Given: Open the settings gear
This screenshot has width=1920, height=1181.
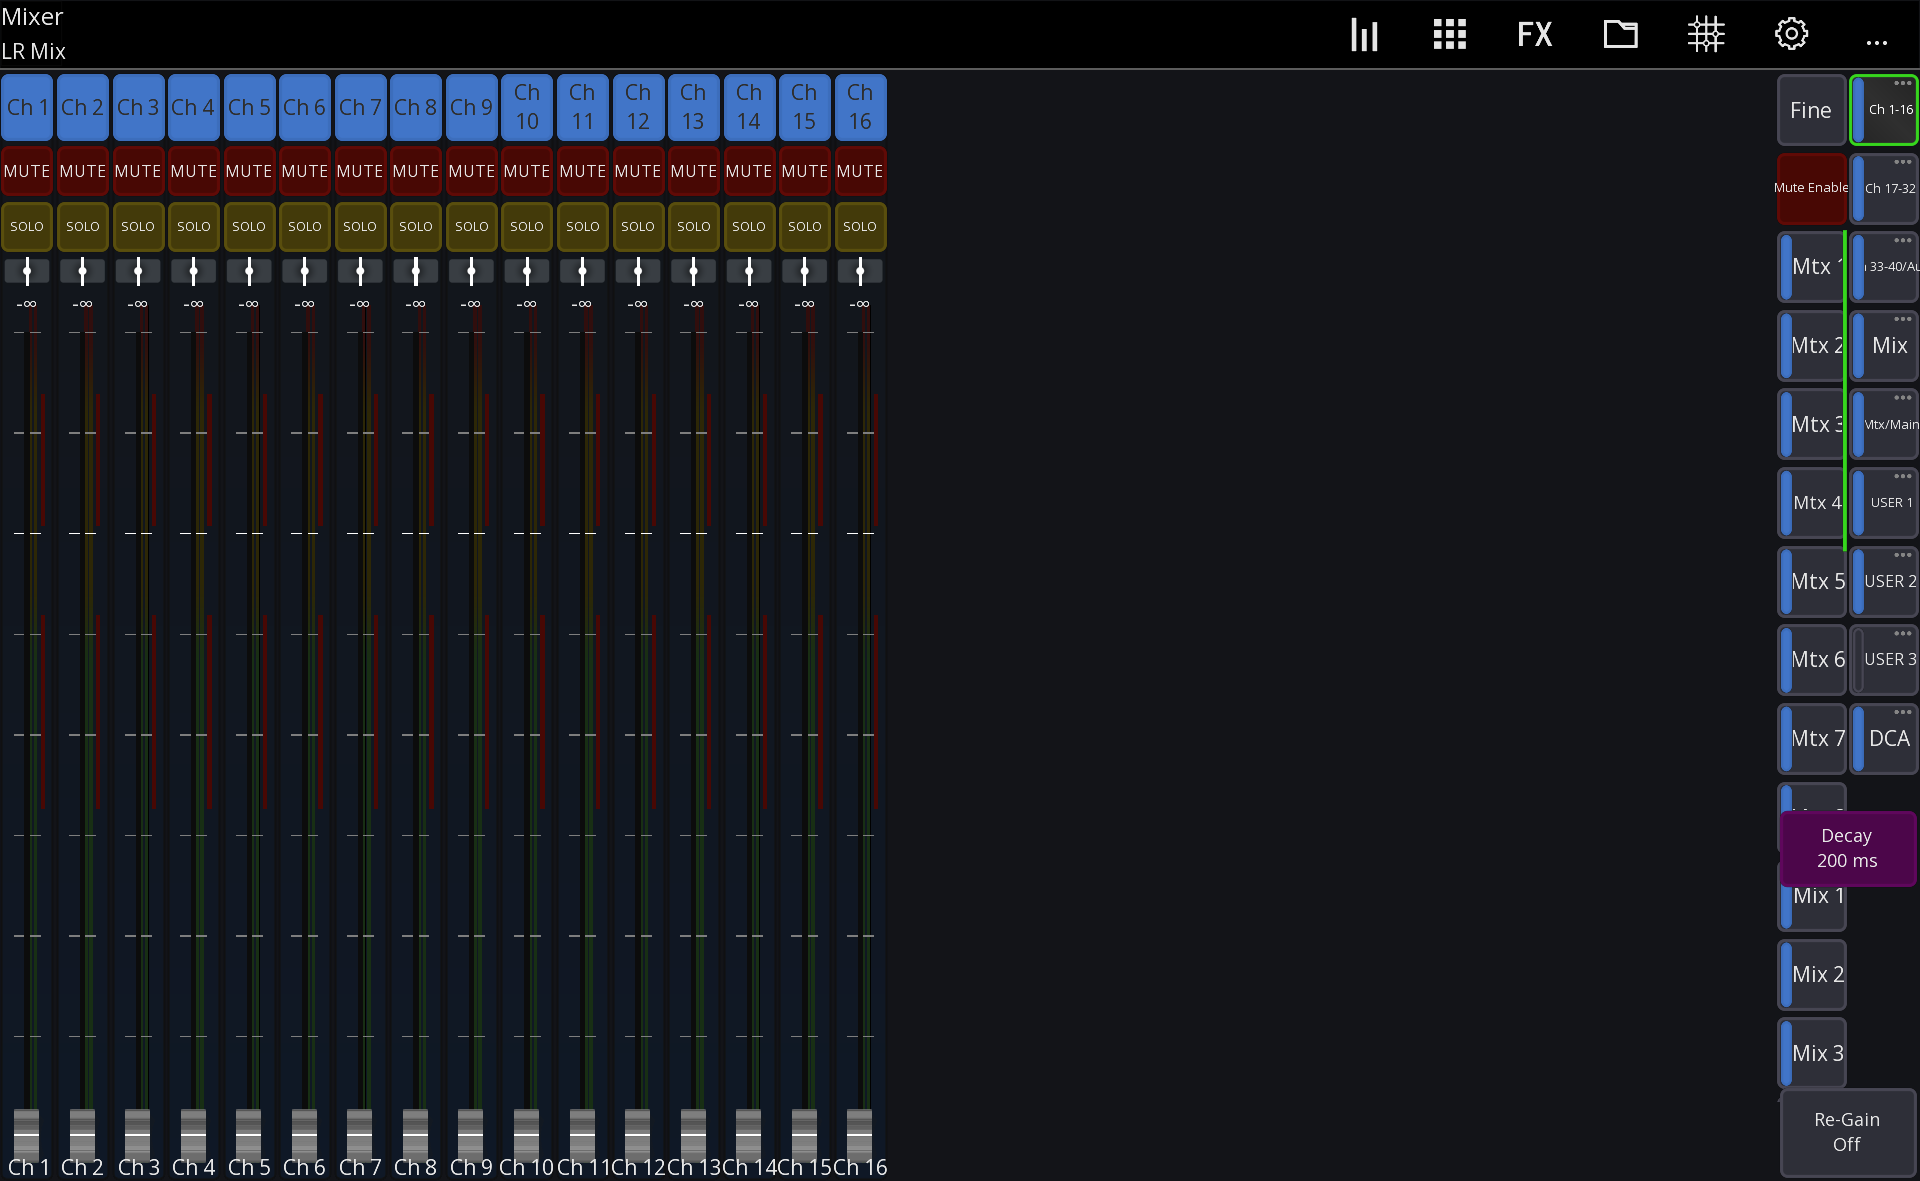Looking at the screenshot, I should pyautogui.click(x=1791, y=35).
